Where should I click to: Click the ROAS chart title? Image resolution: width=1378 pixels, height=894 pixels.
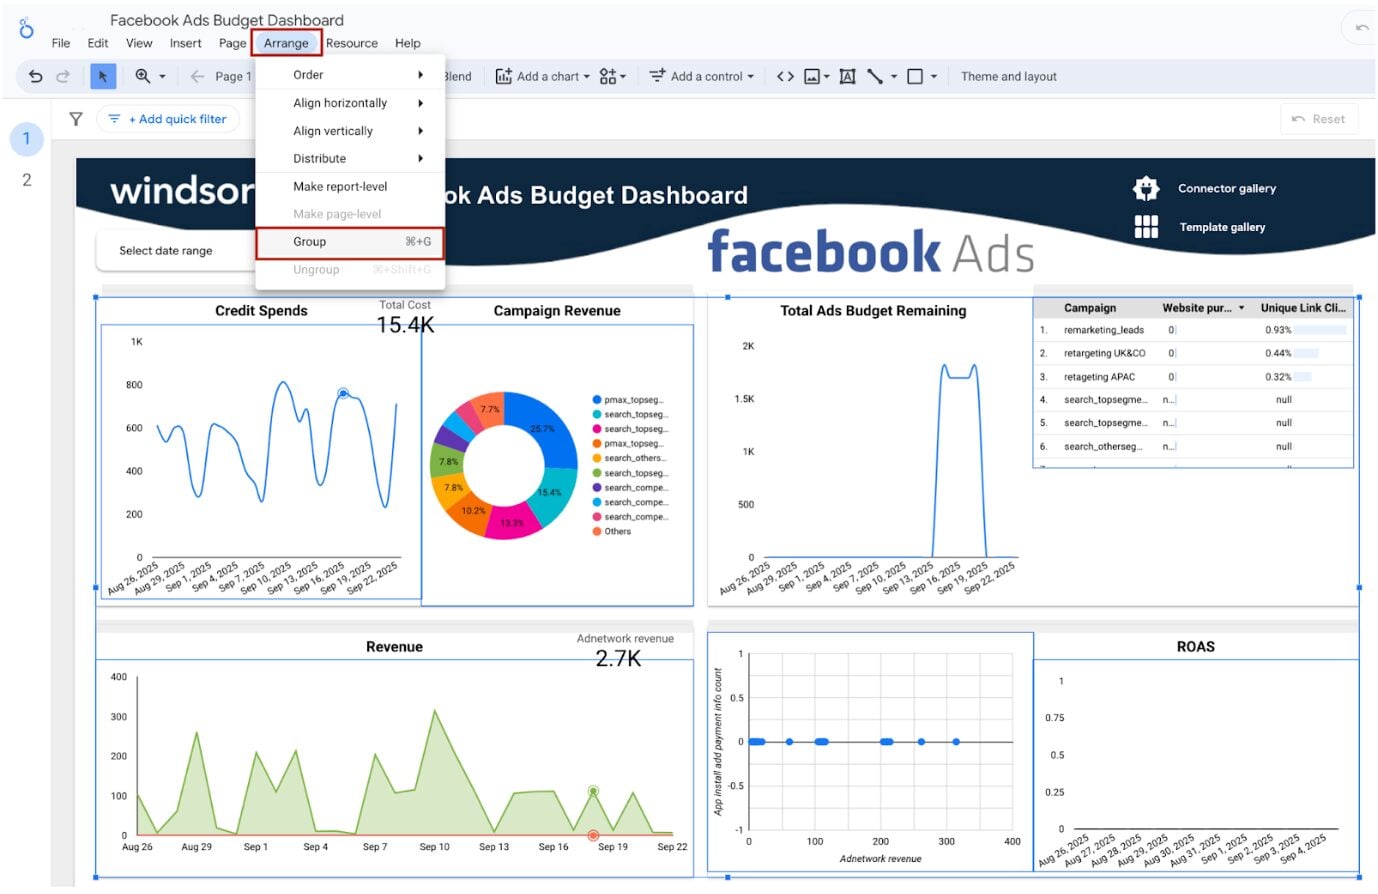[1195, 647]
